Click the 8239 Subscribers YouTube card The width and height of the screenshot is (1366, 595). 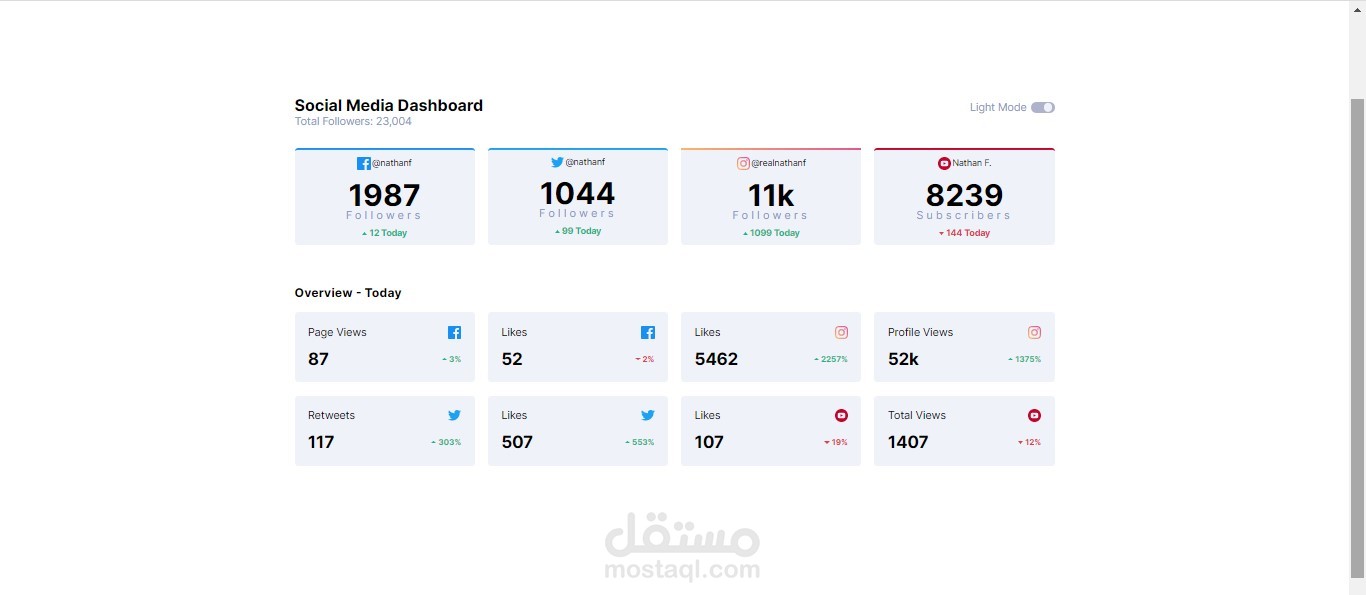pyautogui.click(x=963, y=196)
